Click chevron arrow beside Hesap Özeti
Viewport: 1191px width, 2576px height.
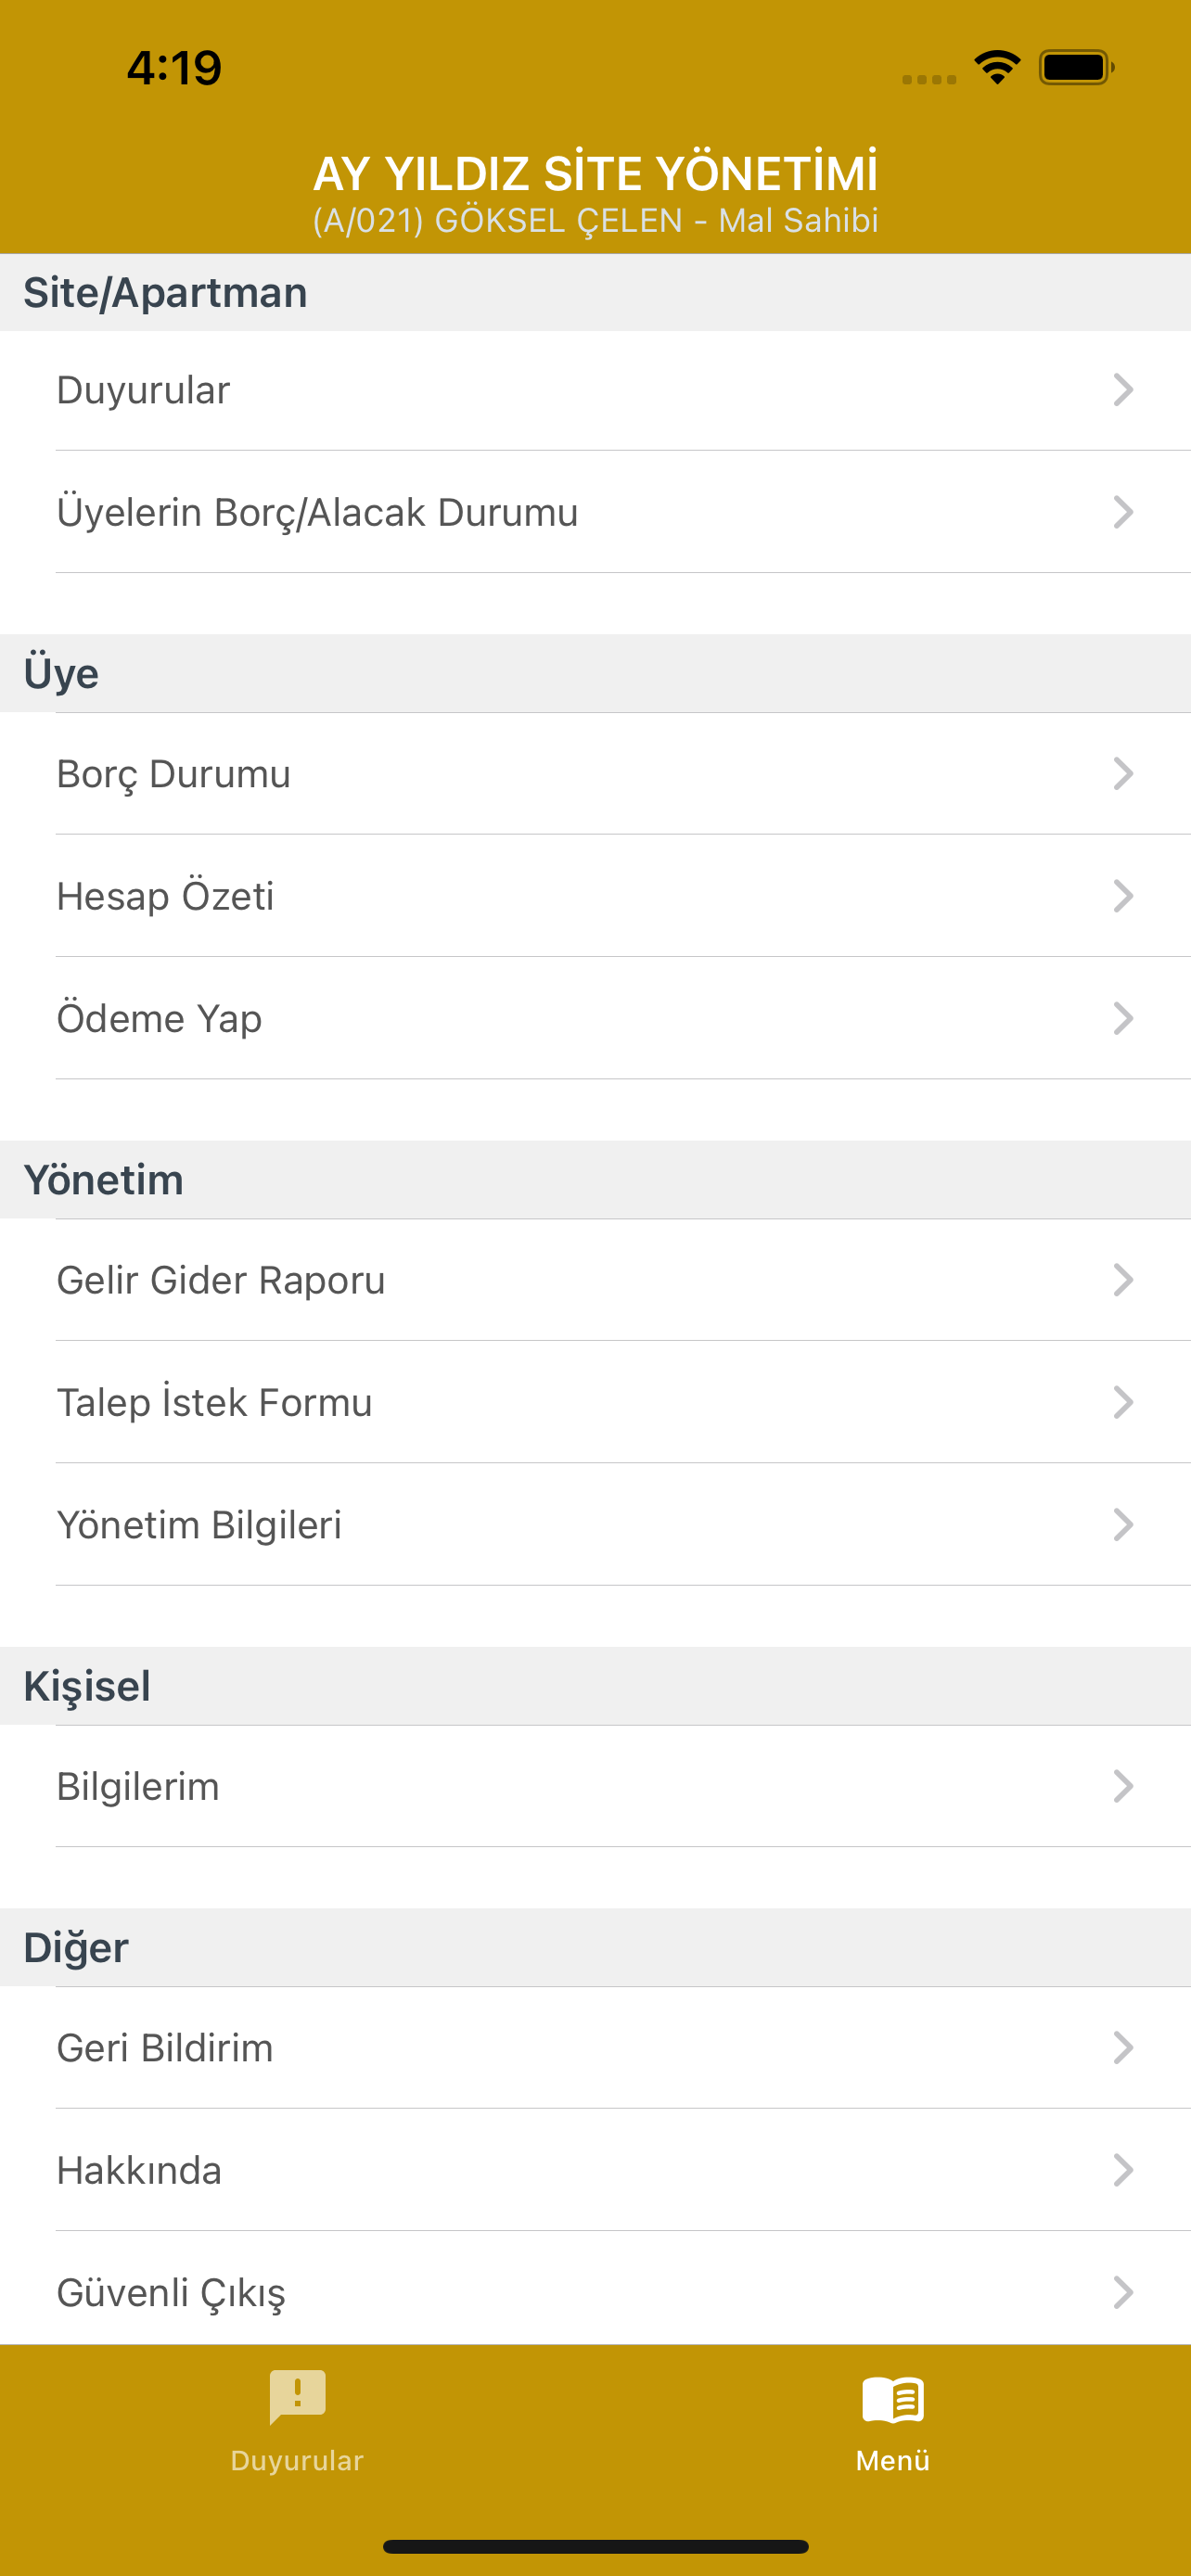click(x=1123, y=896)
